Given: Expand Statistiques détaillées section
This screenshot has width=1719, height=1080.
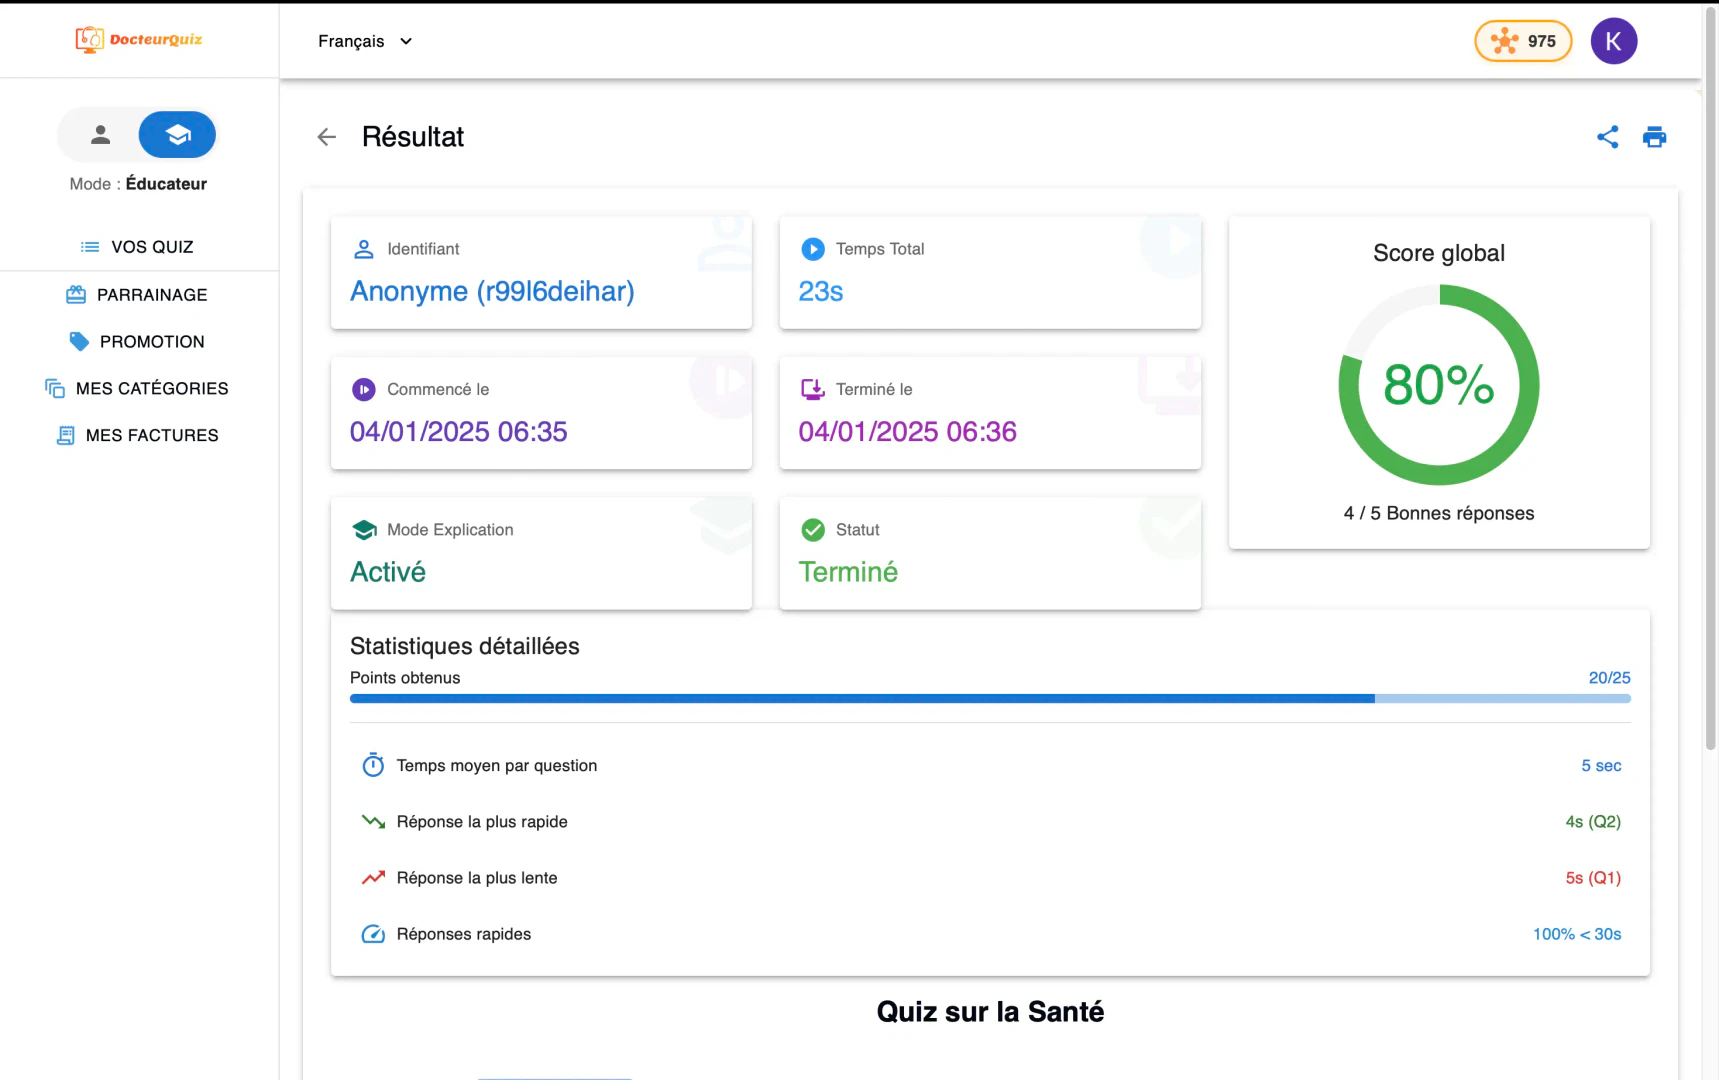Looking at the screenshot, I should click(464, 646).
